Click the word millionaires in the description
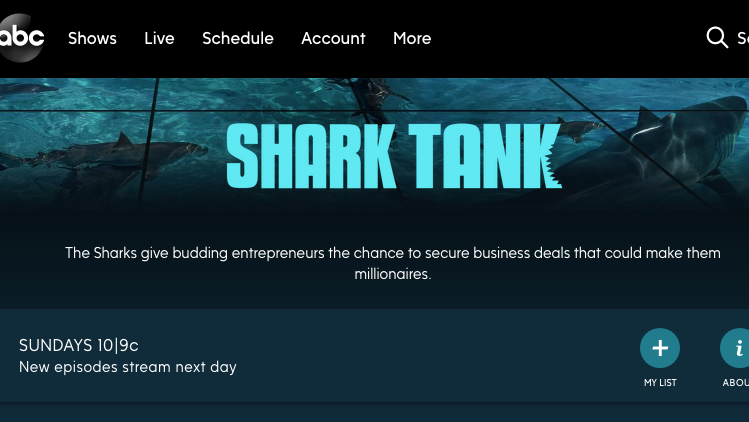 point(393,274)
